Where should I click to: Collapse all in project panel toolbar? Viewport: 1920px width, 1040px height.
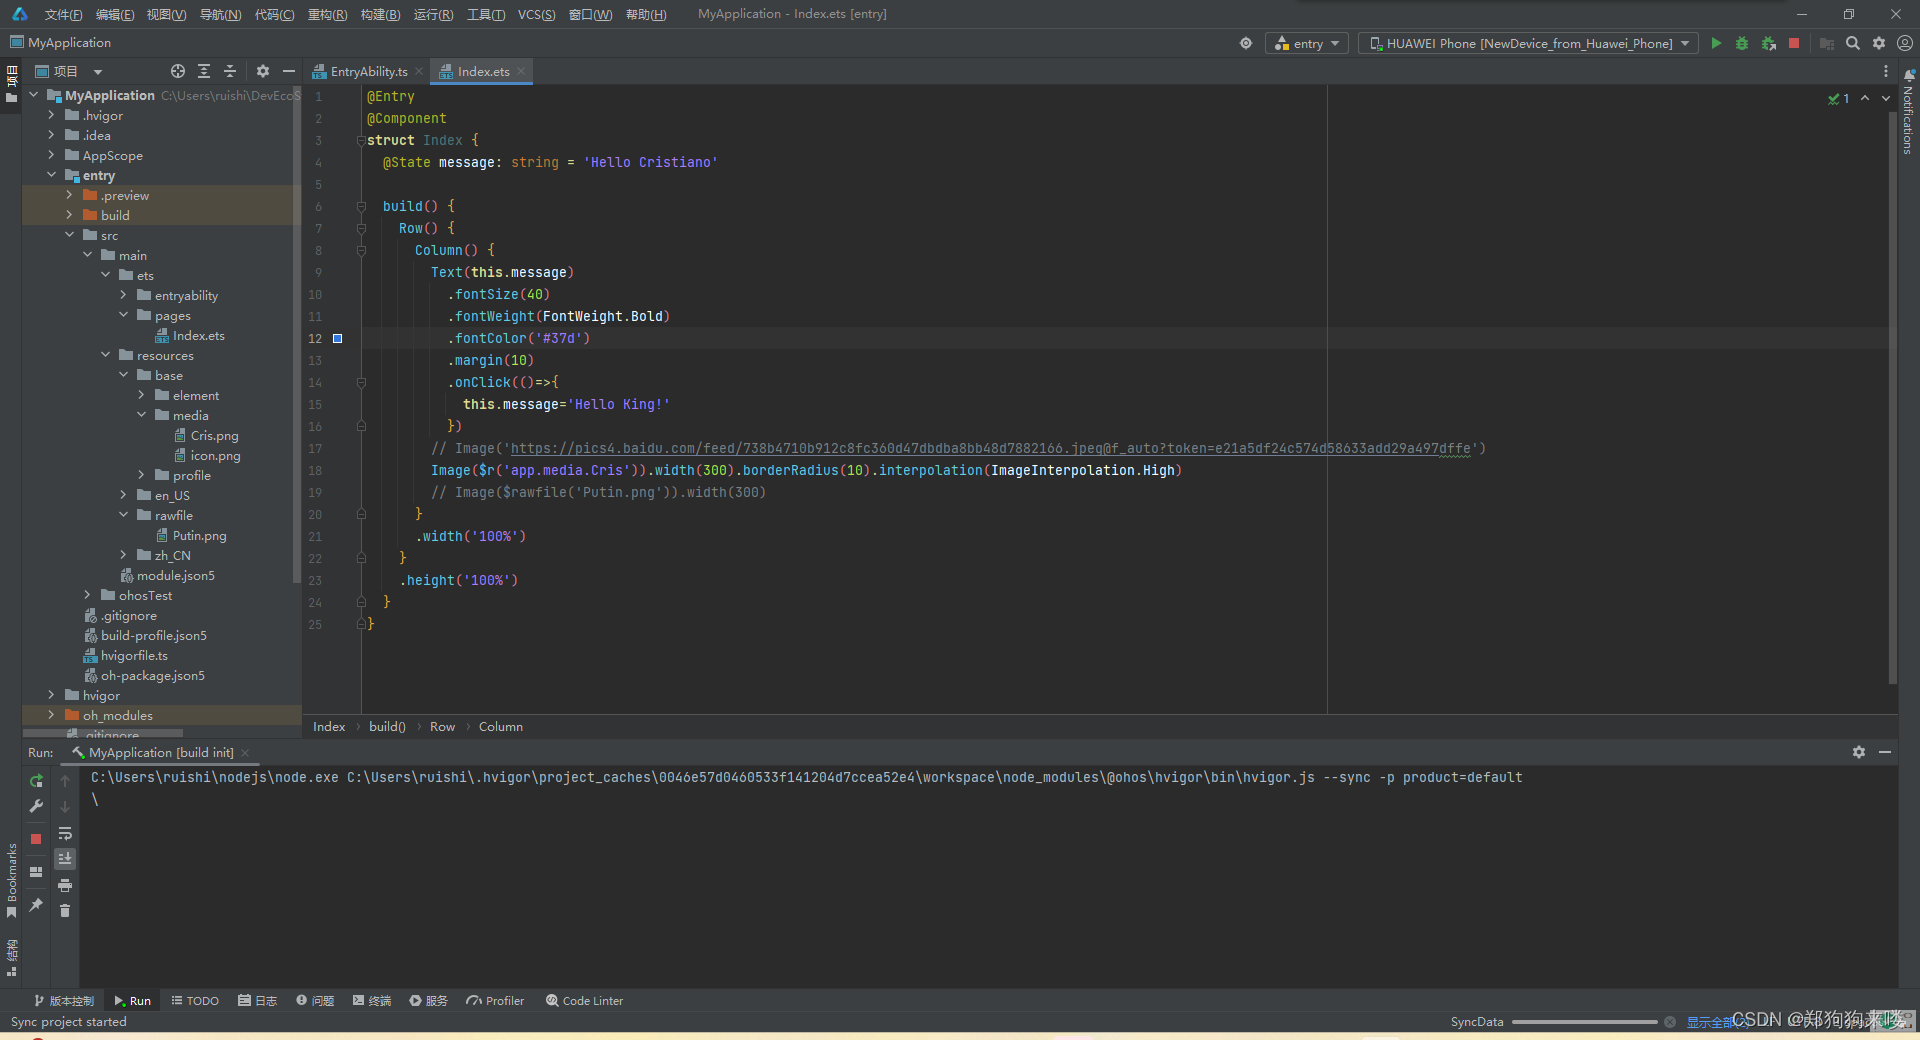click(230, 71)
